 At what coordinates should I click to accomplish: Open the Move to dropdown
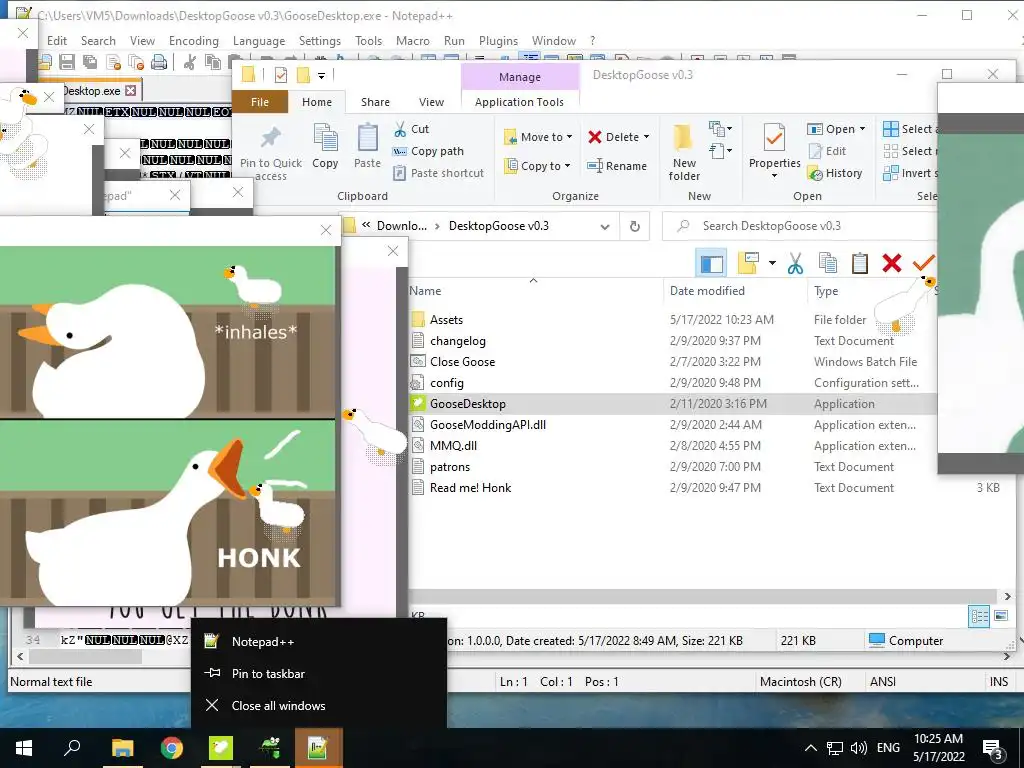(x=538, y=137)
